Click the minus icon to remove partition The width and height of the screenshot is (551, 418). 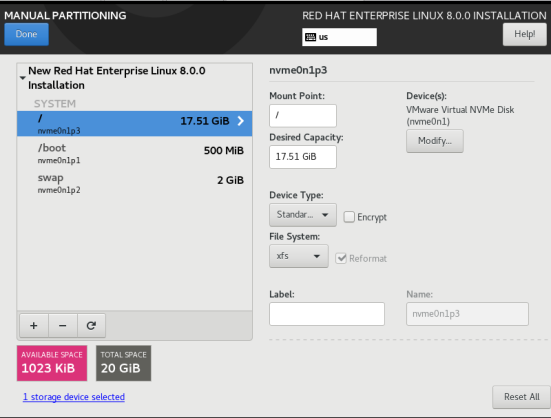coord(63,326)
